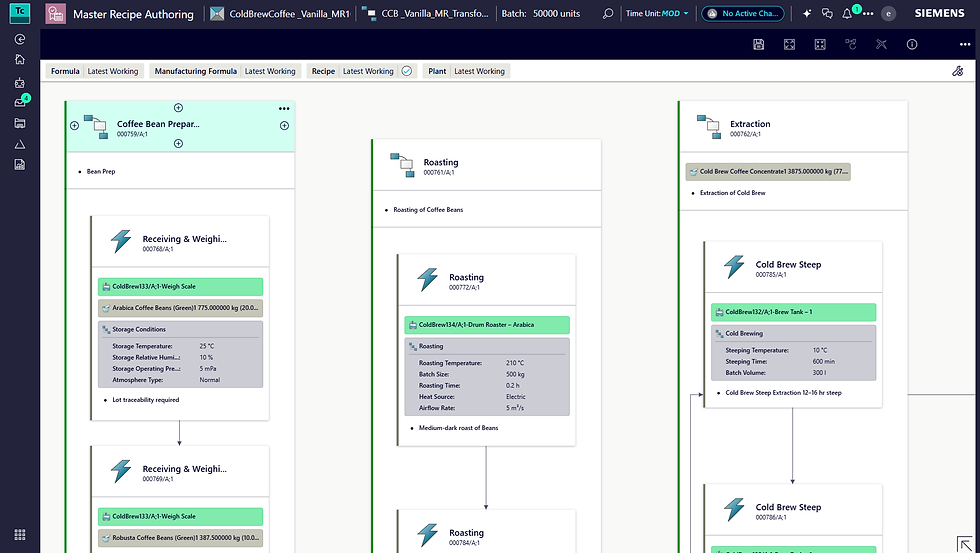Open the ColdBrewCoffee_Vanilla_MR1 header item
980x553 pixels.
coord(281,13)
